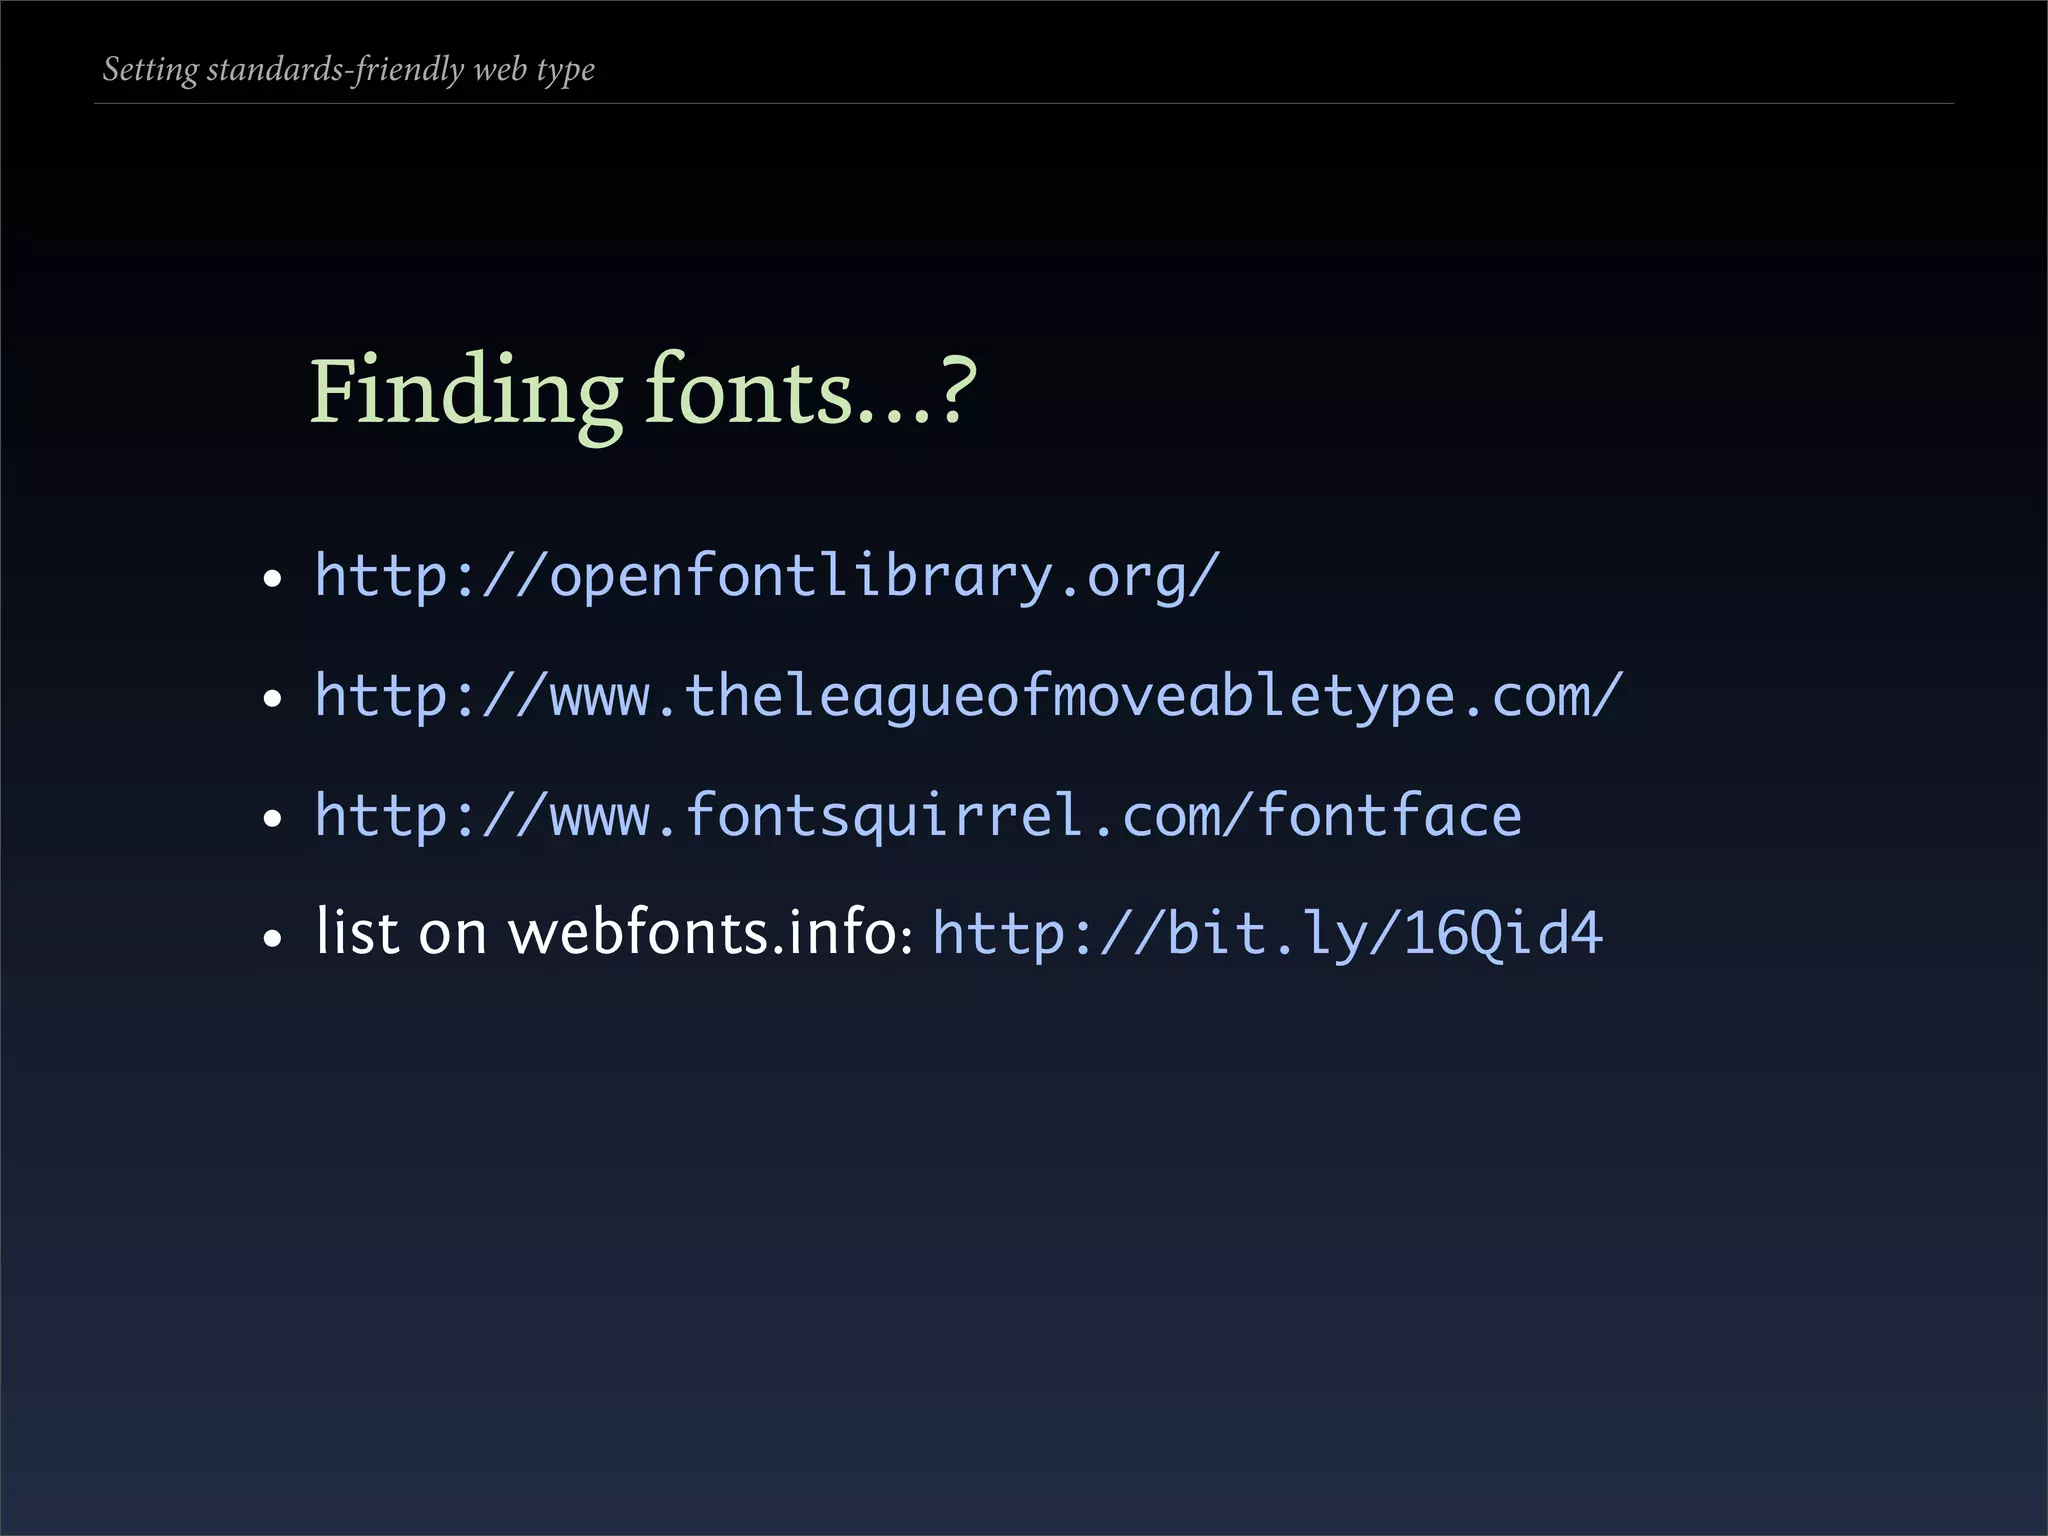The width and height of the screenshot is (2048, 1536).
Task: Open the fontsquirrel.com/fontface link
Action: pyautogui.click(x=918, y=816)
